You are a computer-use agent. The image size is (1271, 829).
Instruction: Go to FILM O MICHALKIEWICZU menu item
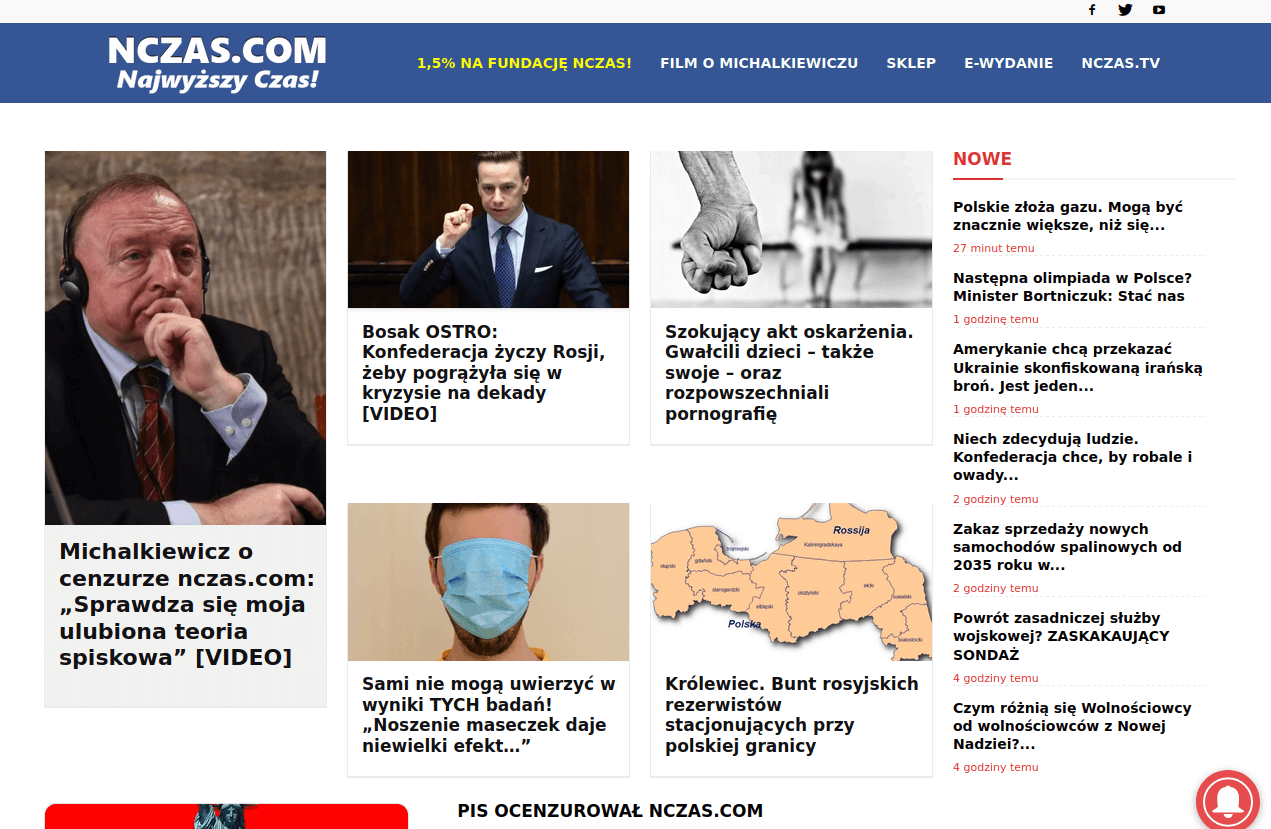tap(759, 63)
